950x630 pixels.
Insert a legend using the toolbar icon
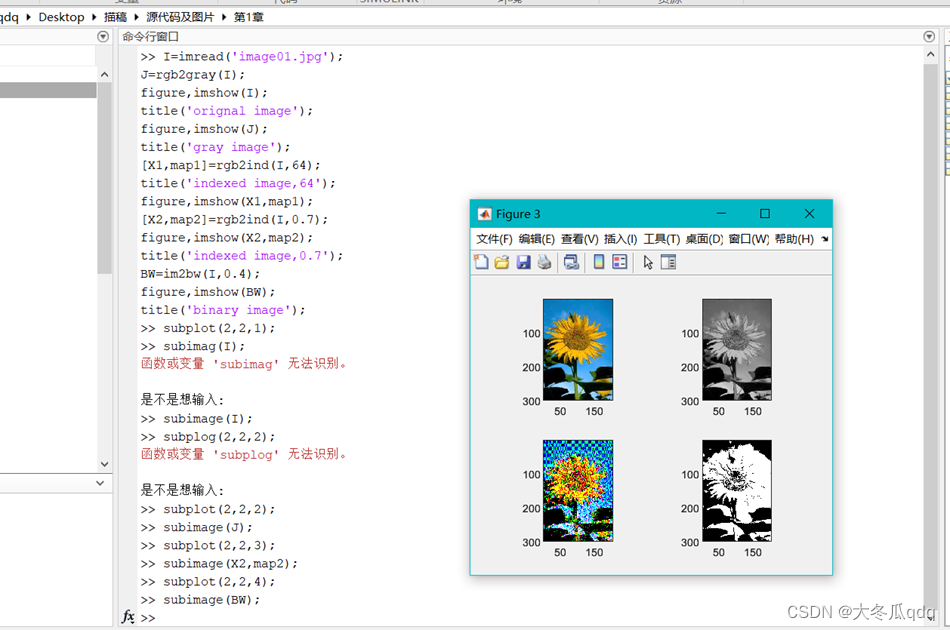pos(620,262)
